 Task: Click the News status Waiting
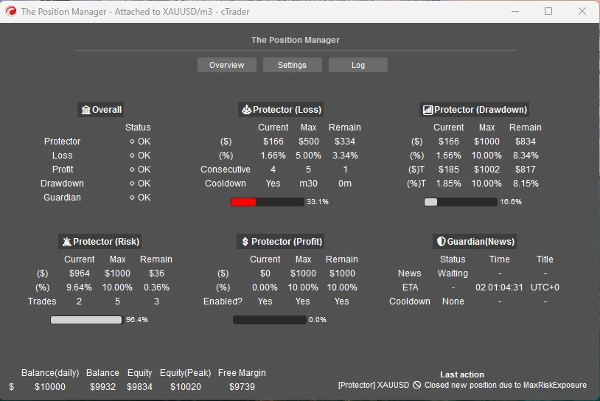click(x=453, y=274)
